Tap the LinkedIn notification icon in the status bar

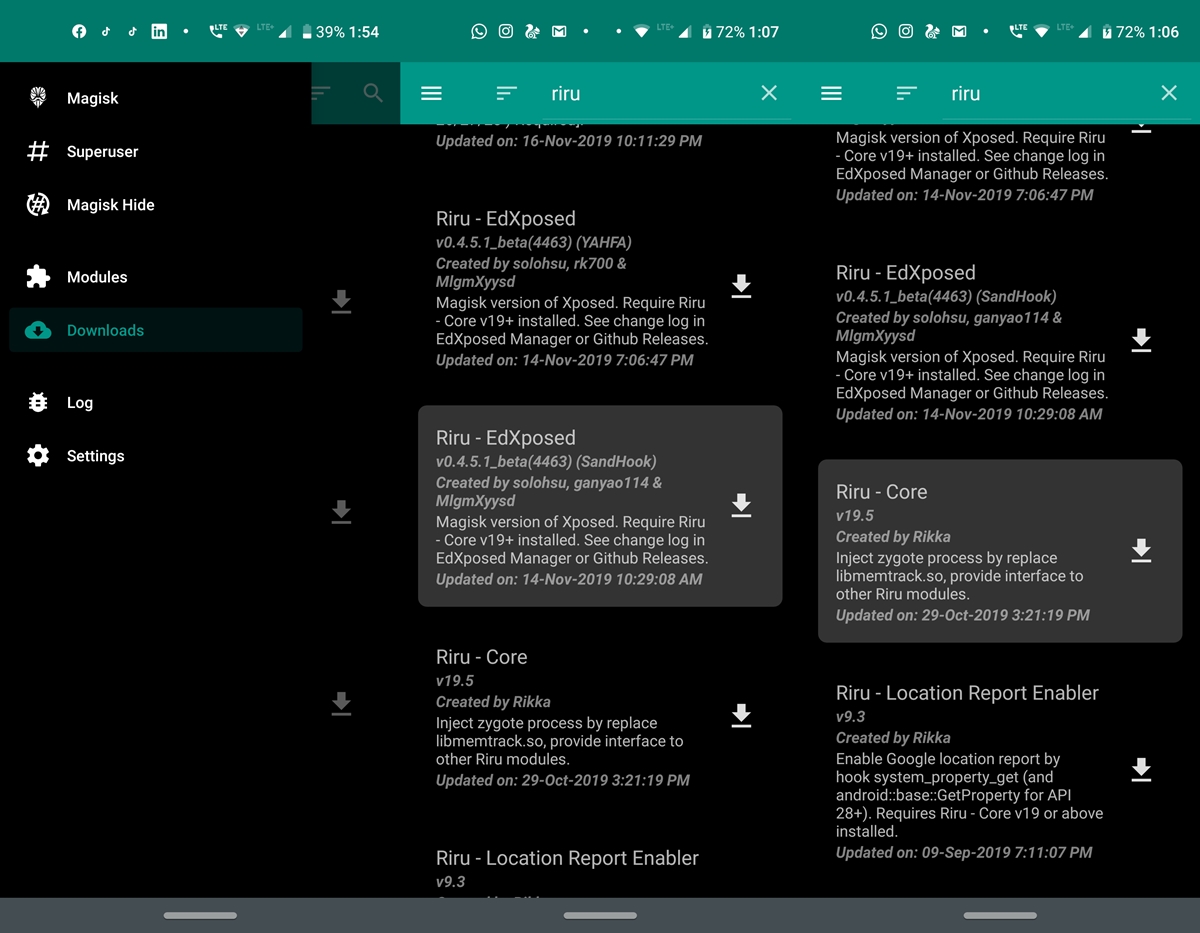(159, 32)
